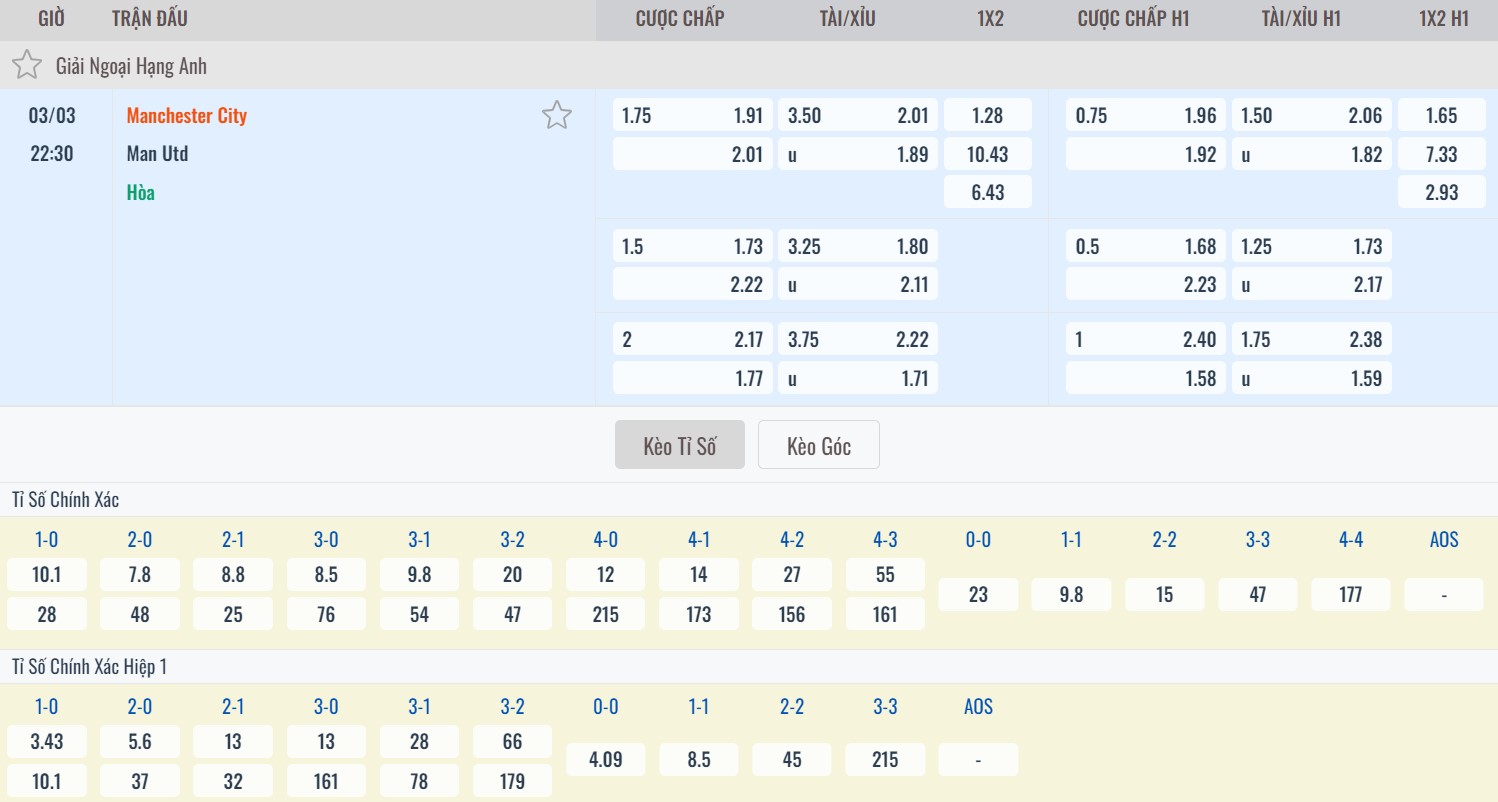This screenshot has width=1498, height=802.
Task: Select Man Utd win odds 10.43
Action: click(987, 154)
